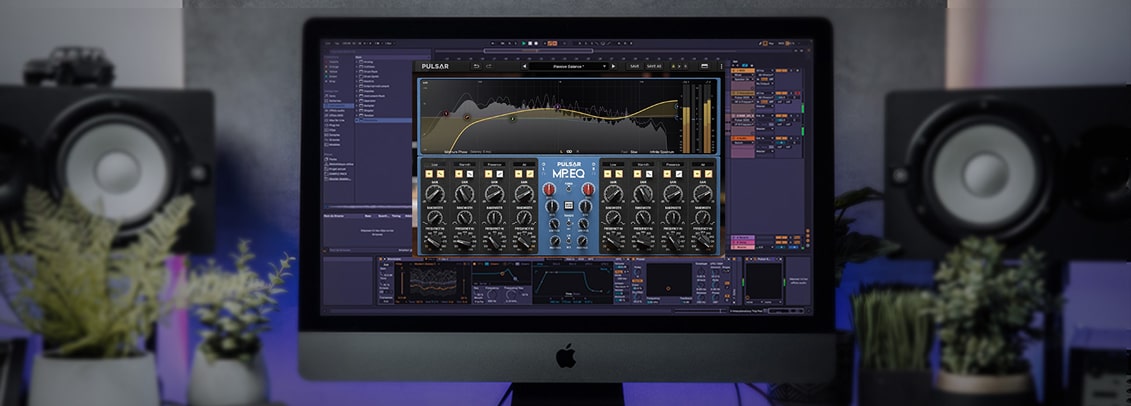Click SAVE in the Pulsar header
The image size is (1131, 406).
coord(636,67)
